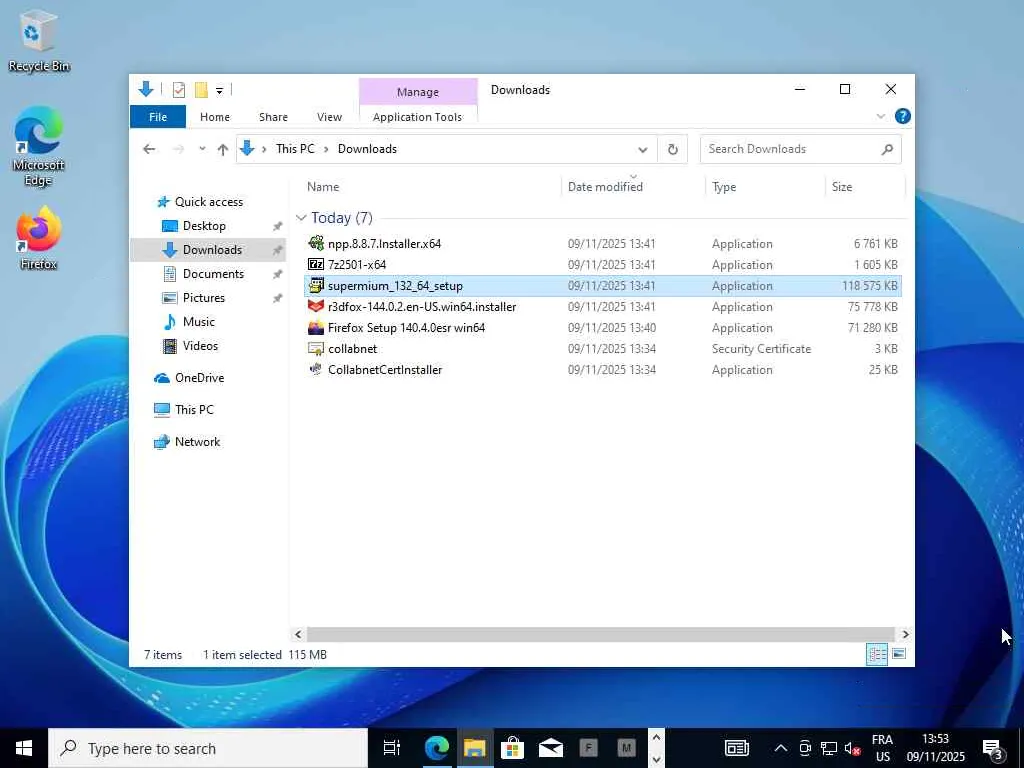Click the 118 575 KB size cell

[x=869, y=285]
